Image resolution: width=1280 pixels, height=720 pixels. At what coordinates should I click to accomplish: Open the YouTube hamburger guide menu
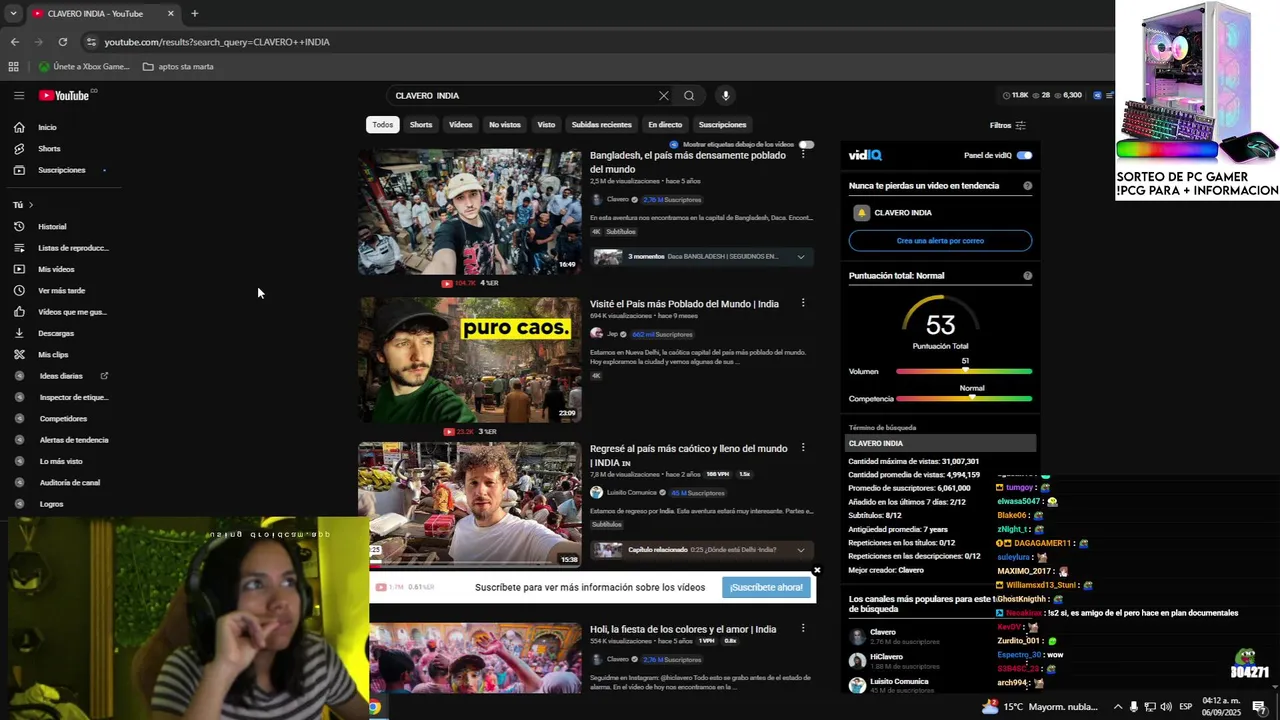(19, 95)
